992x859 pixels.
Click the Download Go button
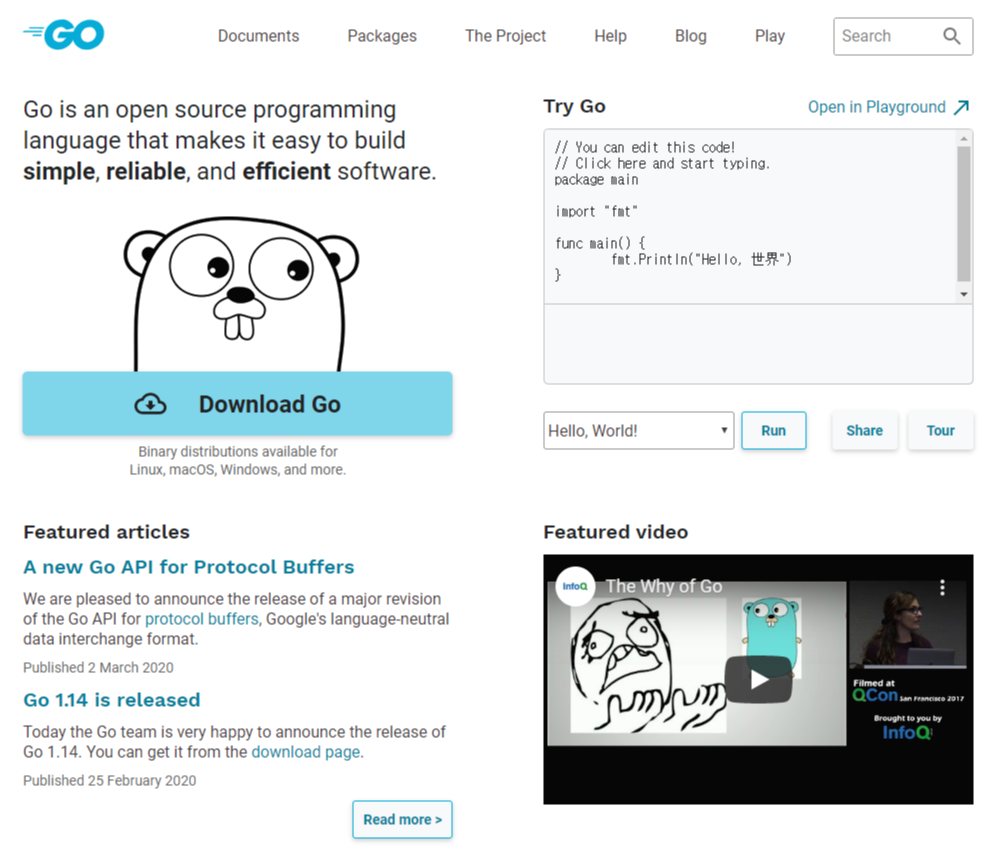237,404
